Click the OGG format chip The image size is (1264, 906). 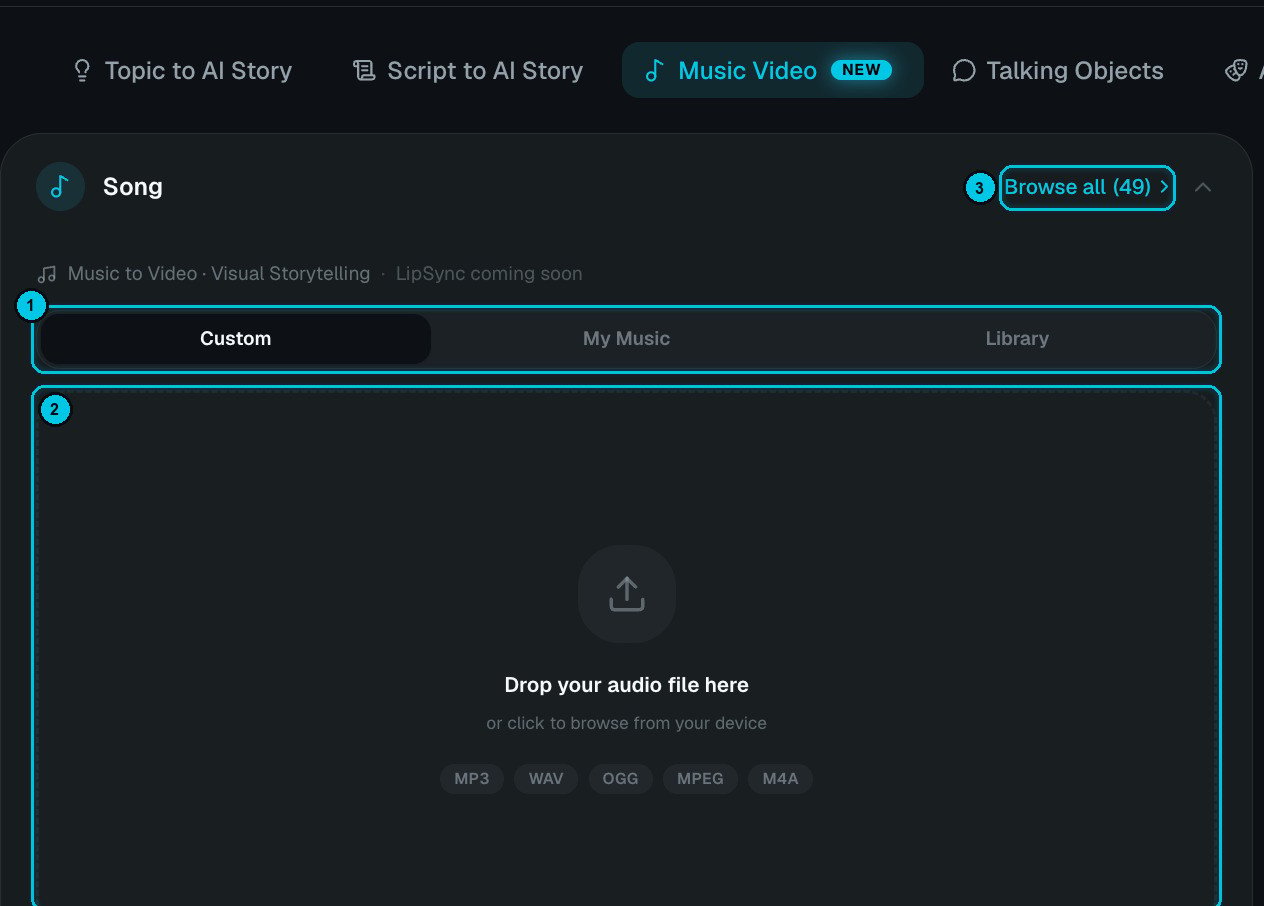point(620,779)
